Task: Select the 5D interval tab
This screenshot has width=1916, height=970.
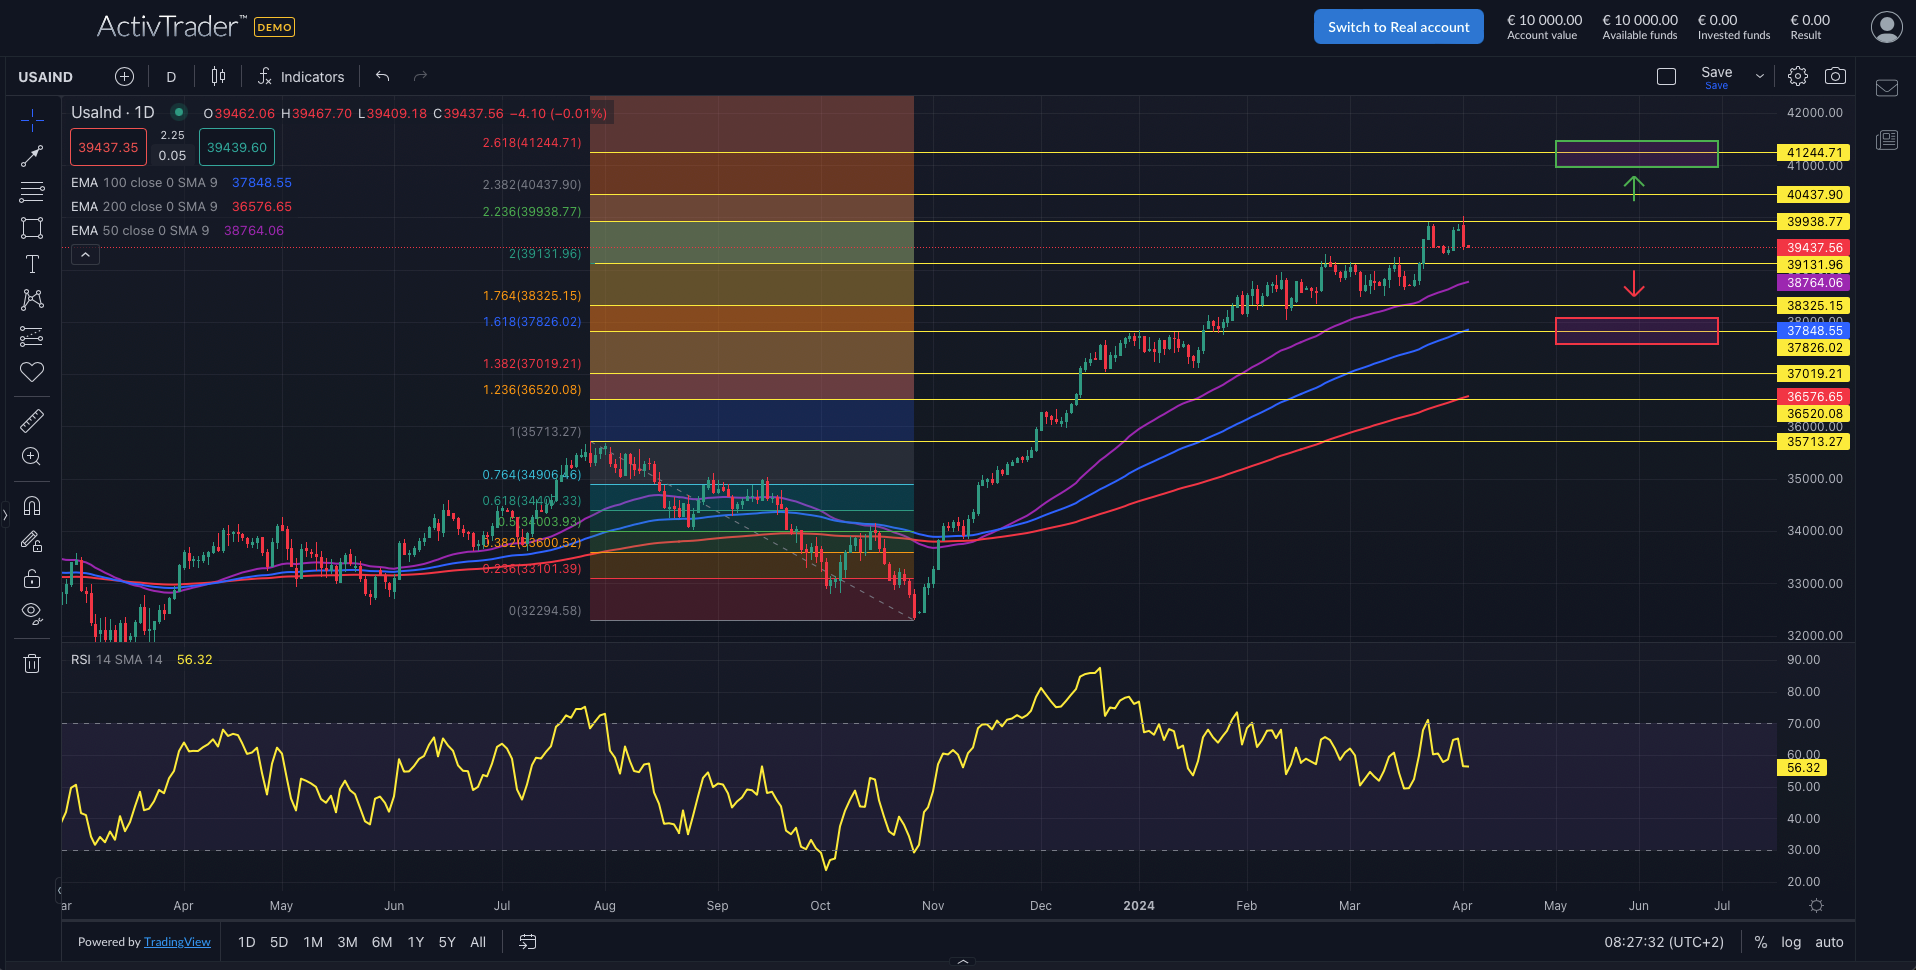Action: point(278,941)
